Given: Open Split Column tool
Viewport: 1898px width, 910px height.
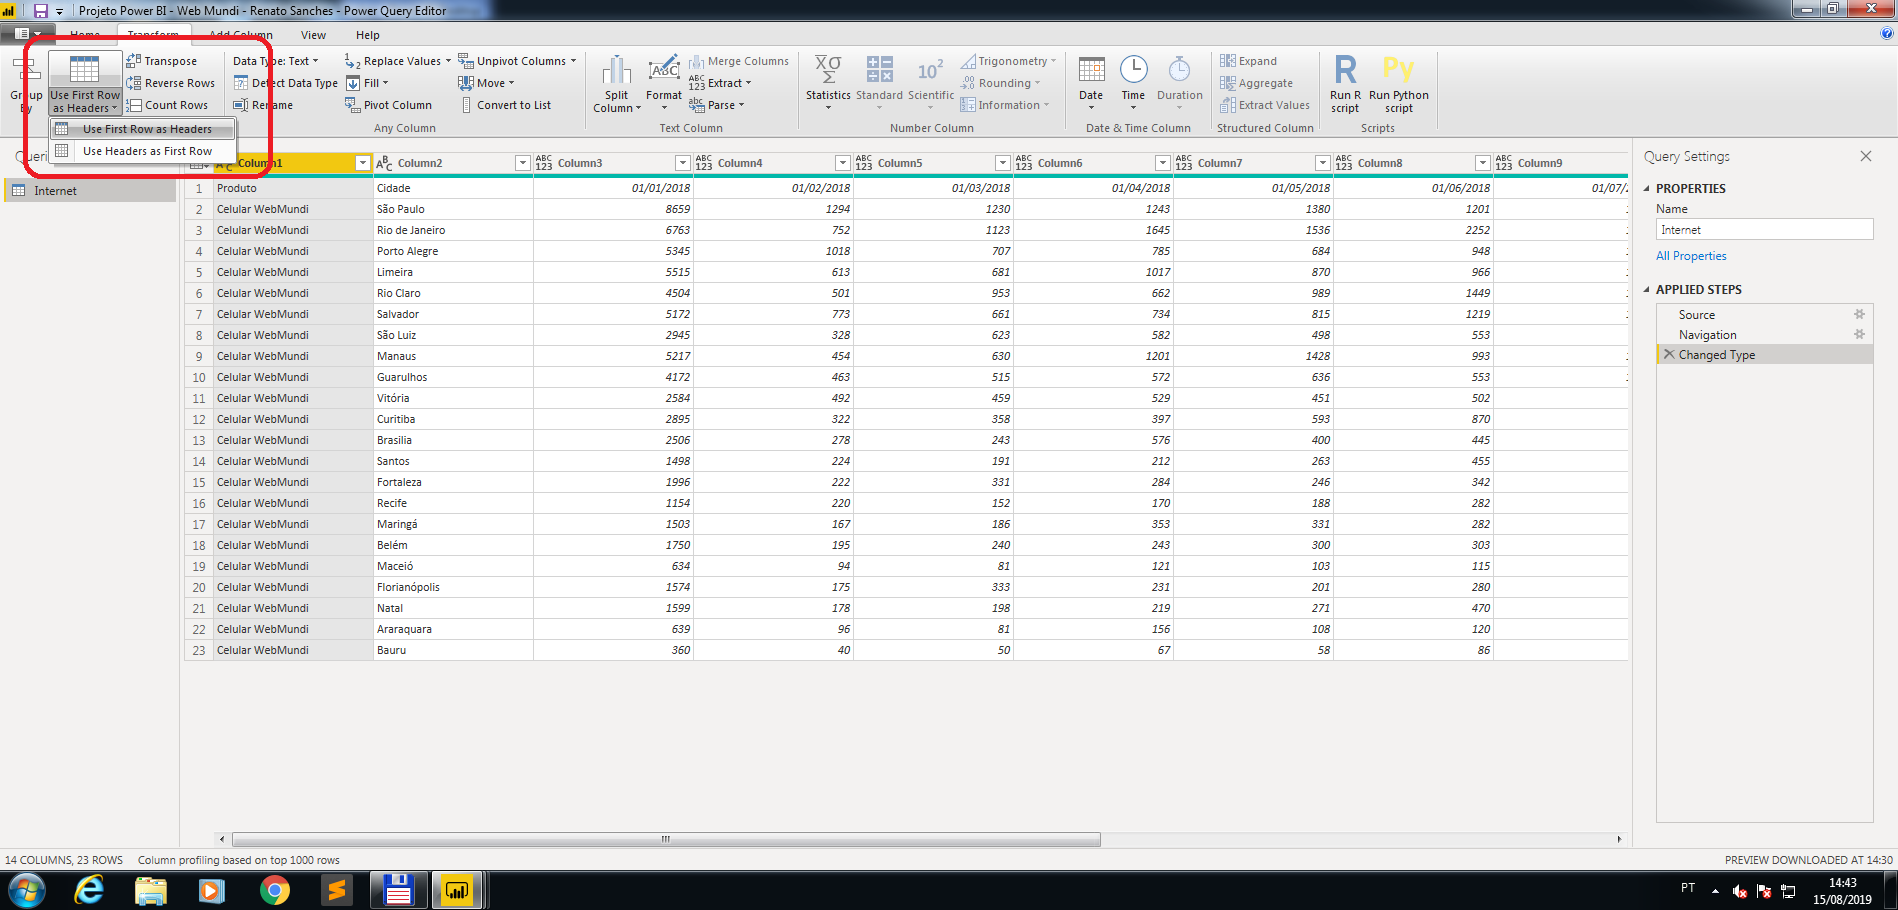Looking at the screenshot, I should click(x=617, y=84).
